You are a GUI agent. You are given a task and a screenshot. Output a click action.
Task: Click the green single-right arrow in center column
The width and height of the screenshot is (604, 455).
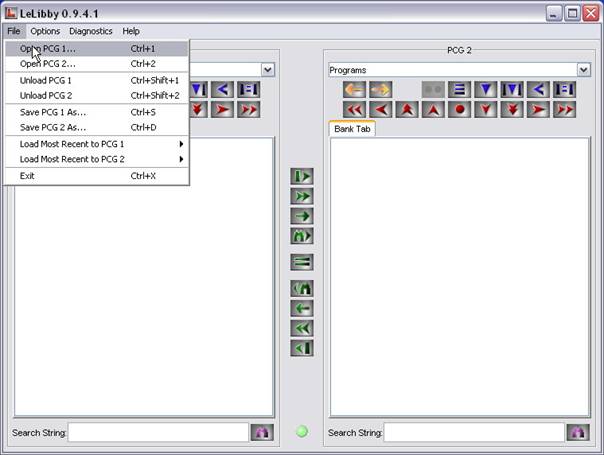click(302, 216)
